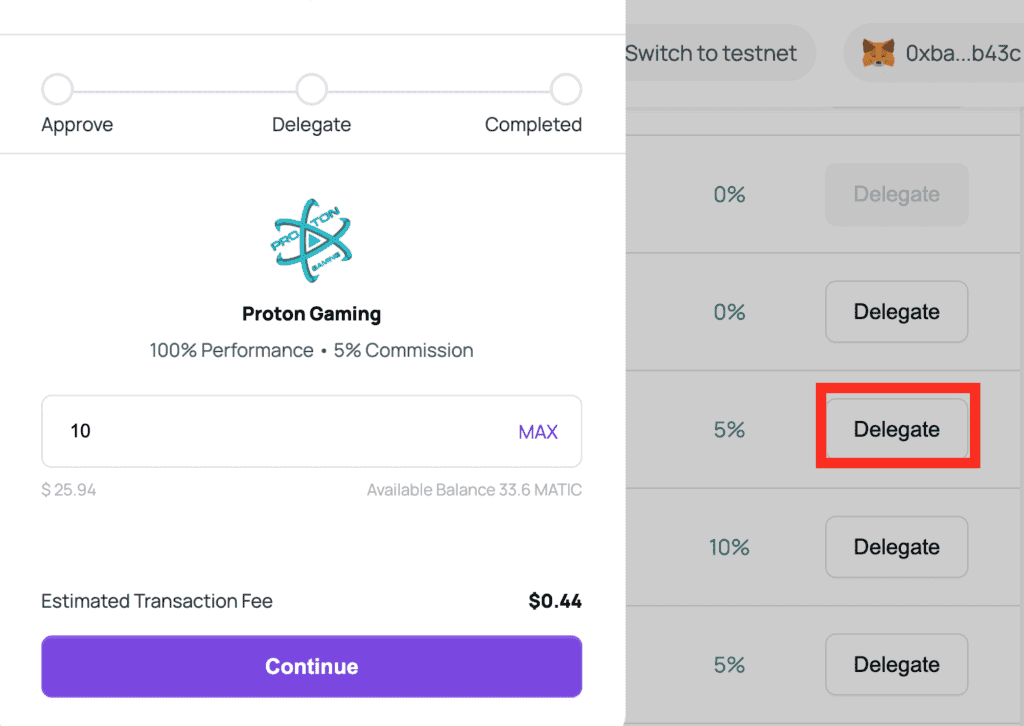Select the Approve step circle indicator
1024x726 pixels.
point(57,88)
